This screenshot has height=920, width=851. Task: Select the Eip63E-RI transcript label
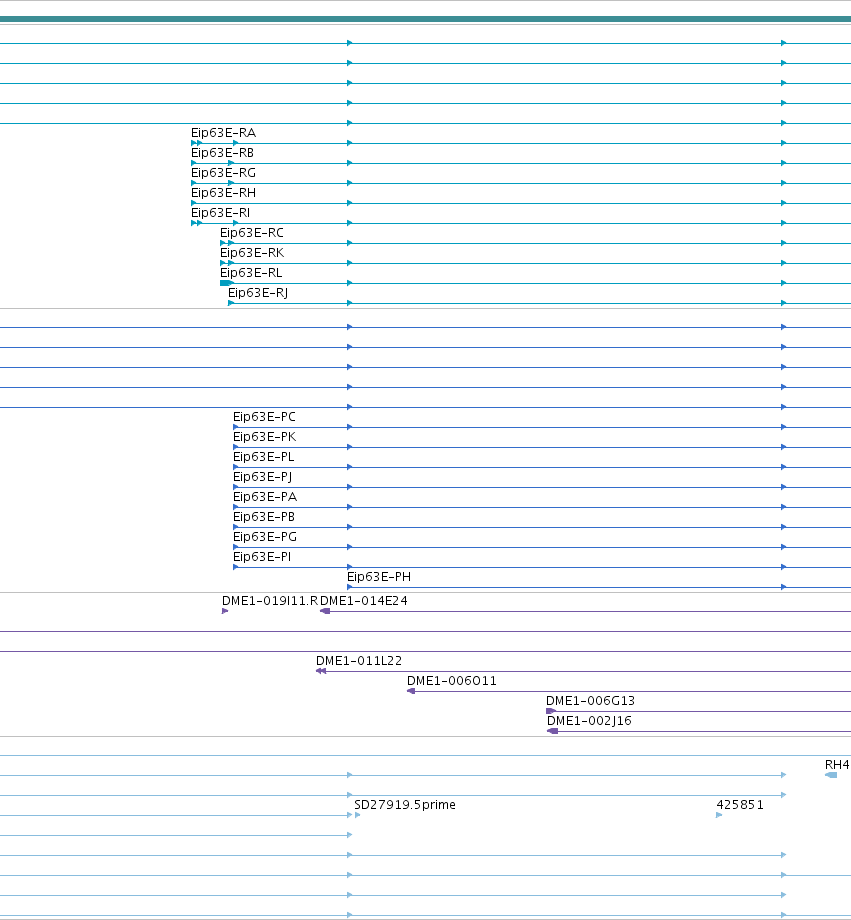(x=221, y=213)
